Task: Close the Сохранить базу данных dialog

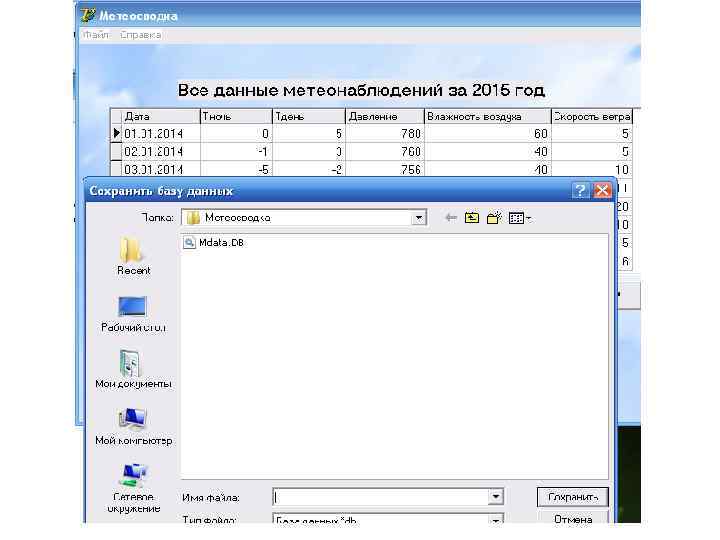Action: [x=602, y=190]
